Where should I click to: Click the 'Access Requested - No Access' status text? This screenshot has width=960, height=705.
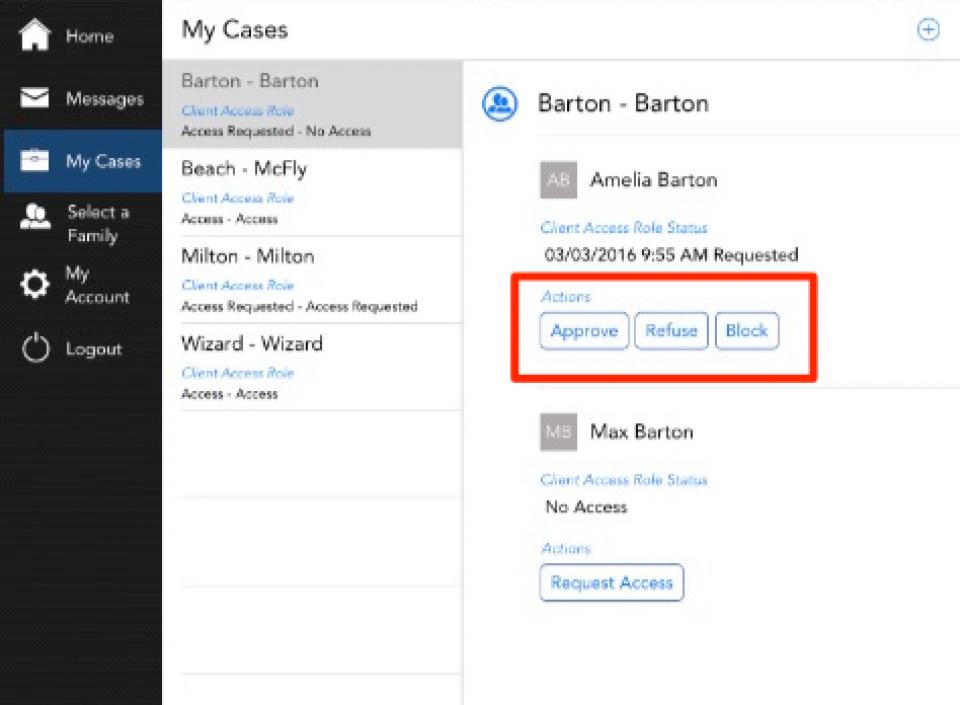276,131
